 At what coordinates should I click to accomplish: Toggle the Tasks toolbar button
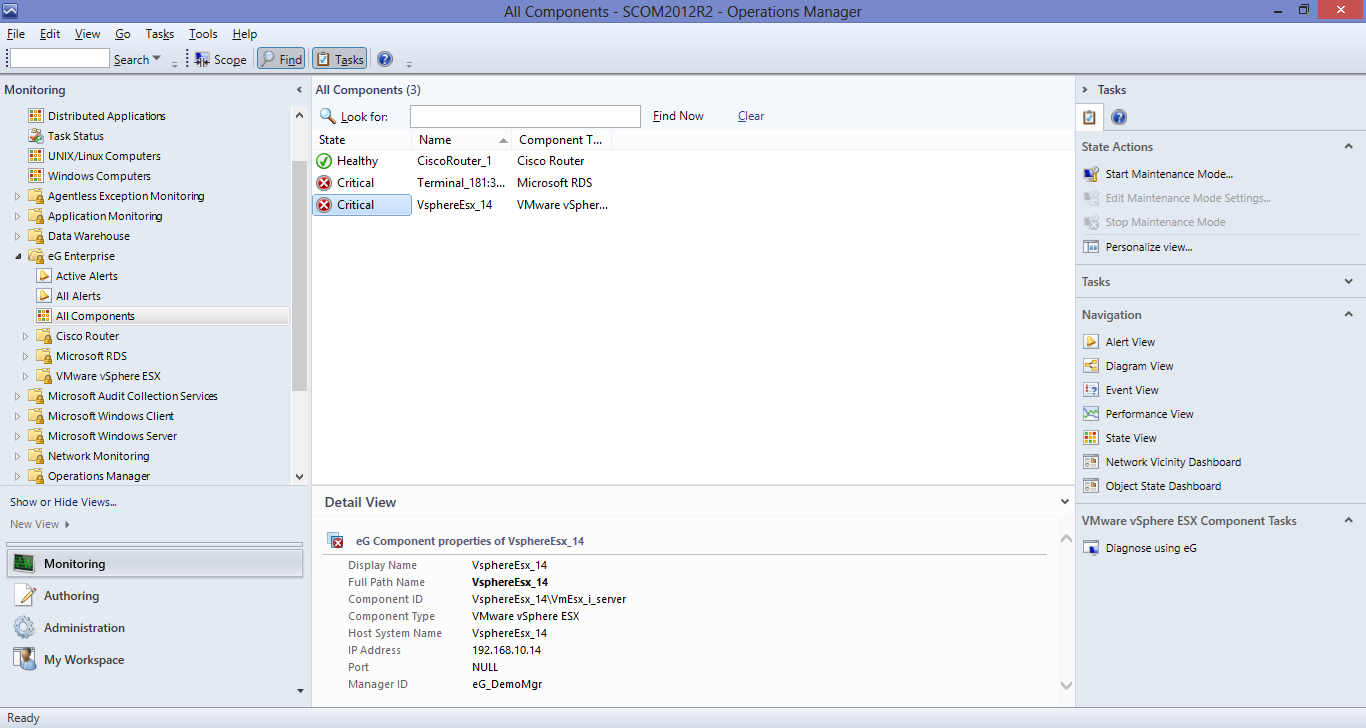coord(339,59)
